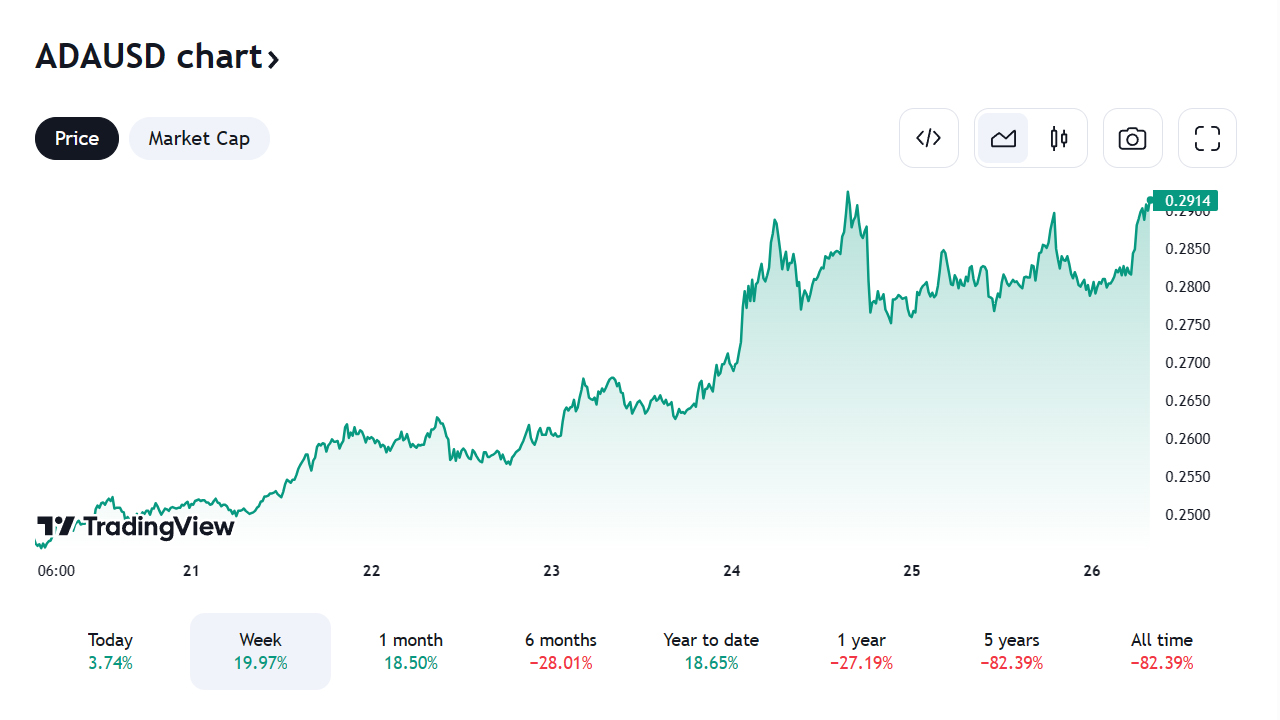The image size is (1280, 720).
Task: Select the Today time range
Action: coord(110,651)
